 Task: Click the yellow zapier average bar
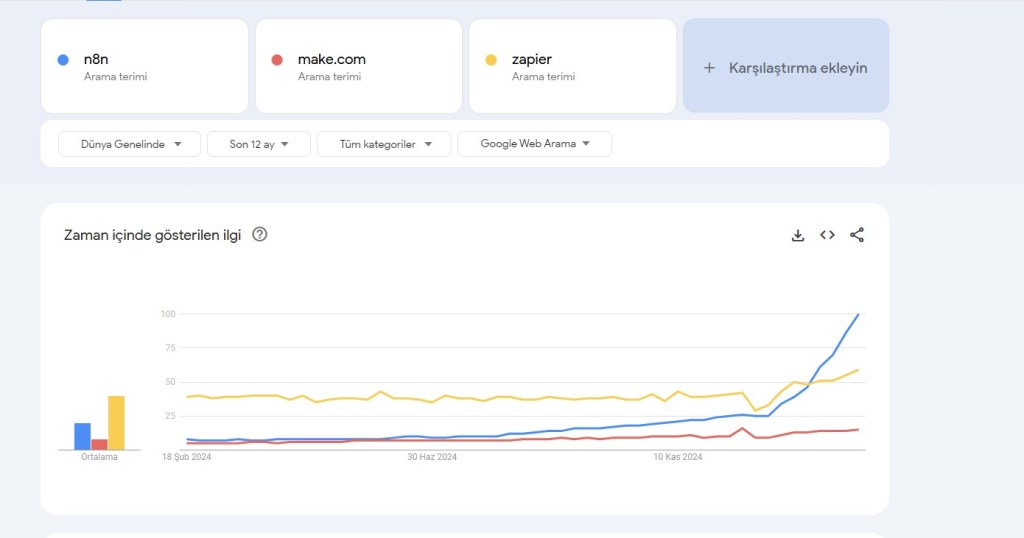(x=116, y=423)
